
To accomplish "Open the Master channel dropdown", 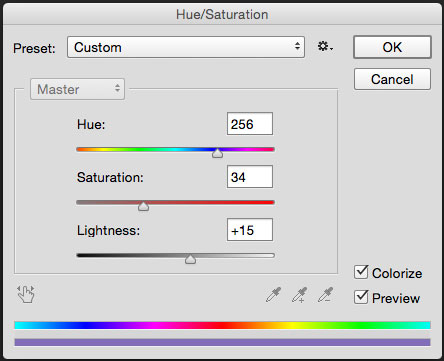I will [x=77, y=89].
